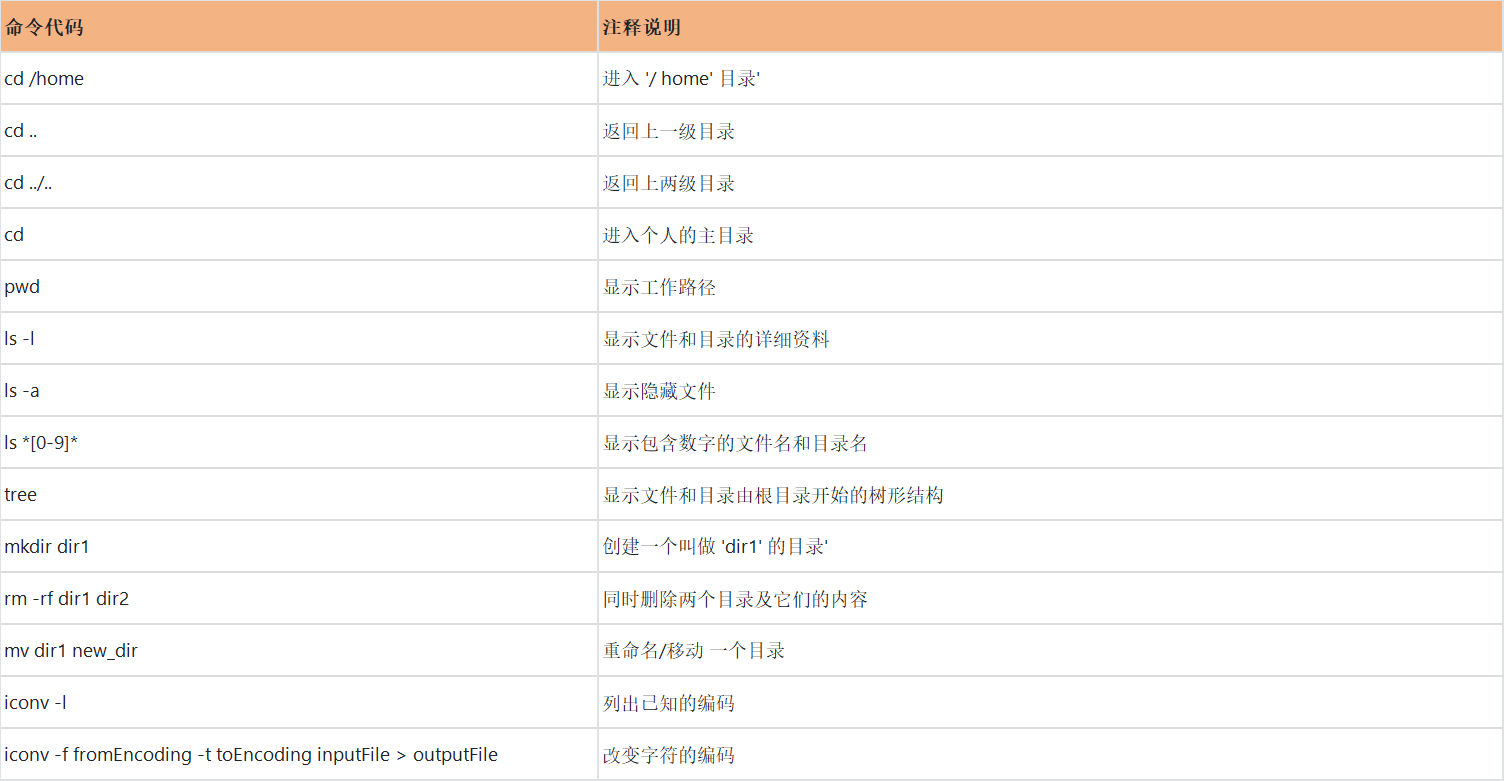Select the description '显示文件和目录的详细资料'

pos(716,339)
